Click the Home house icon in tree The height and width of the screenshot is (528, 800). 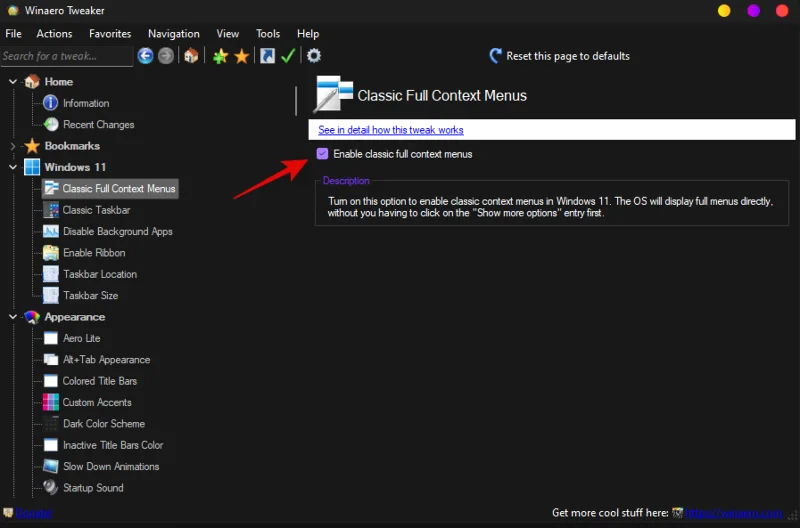[x=32, y=82]
